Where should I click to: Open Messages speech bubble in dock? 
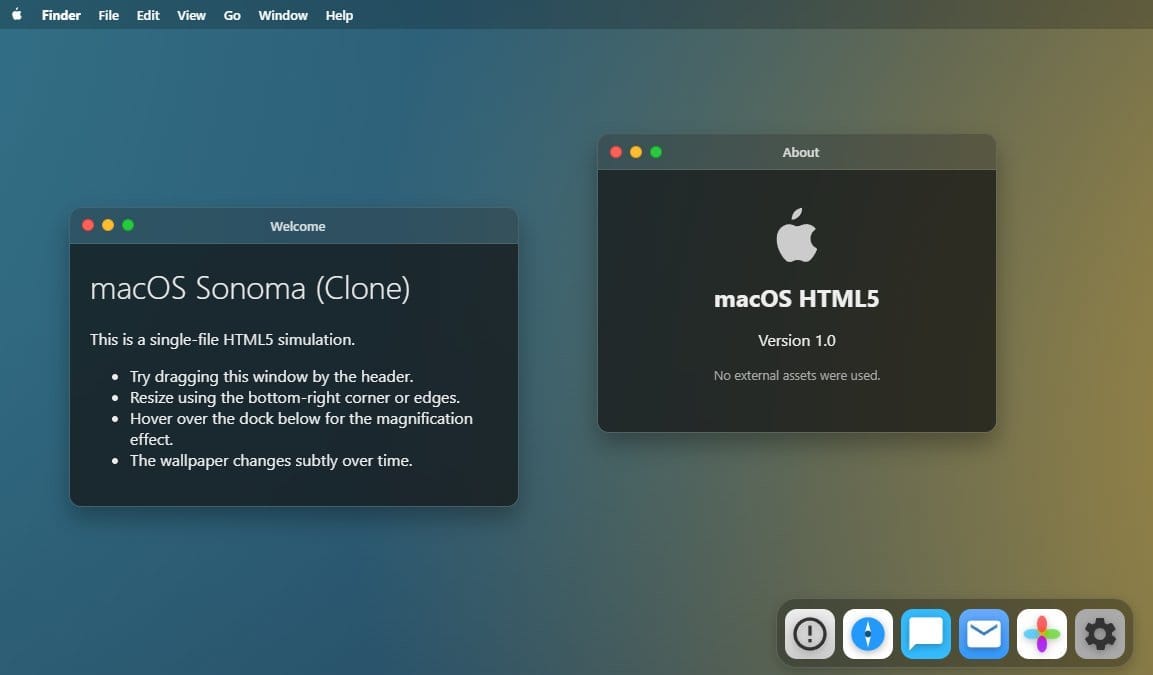point(926,633)
